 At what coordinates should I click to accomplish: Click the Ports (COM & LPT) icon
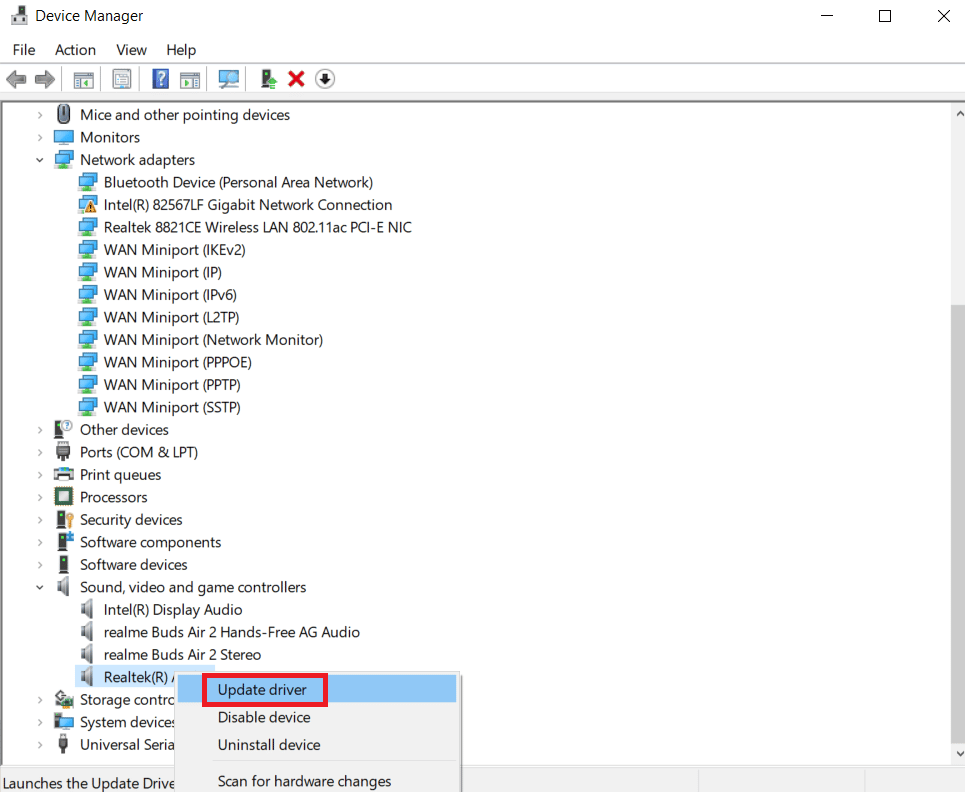coord(63,452)
